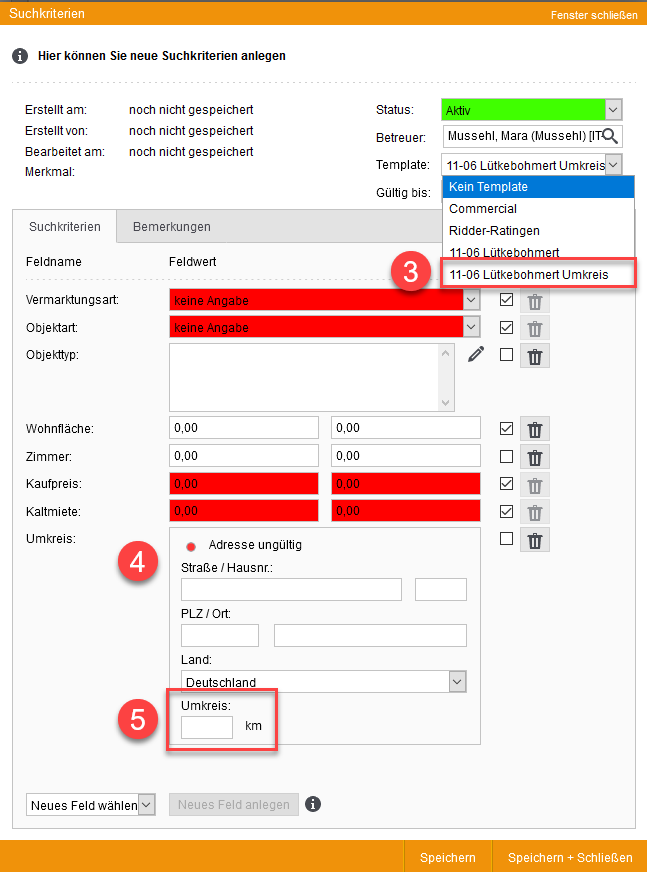Enable the Zimmer checkbox
Viewport: 647px width, 872px height.
coord(507,457)
